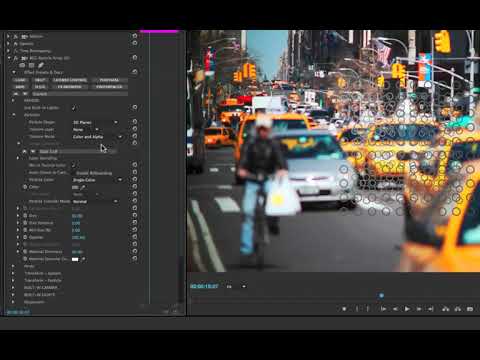
Task: Click the Lift button
Action: tap(446, 309)
